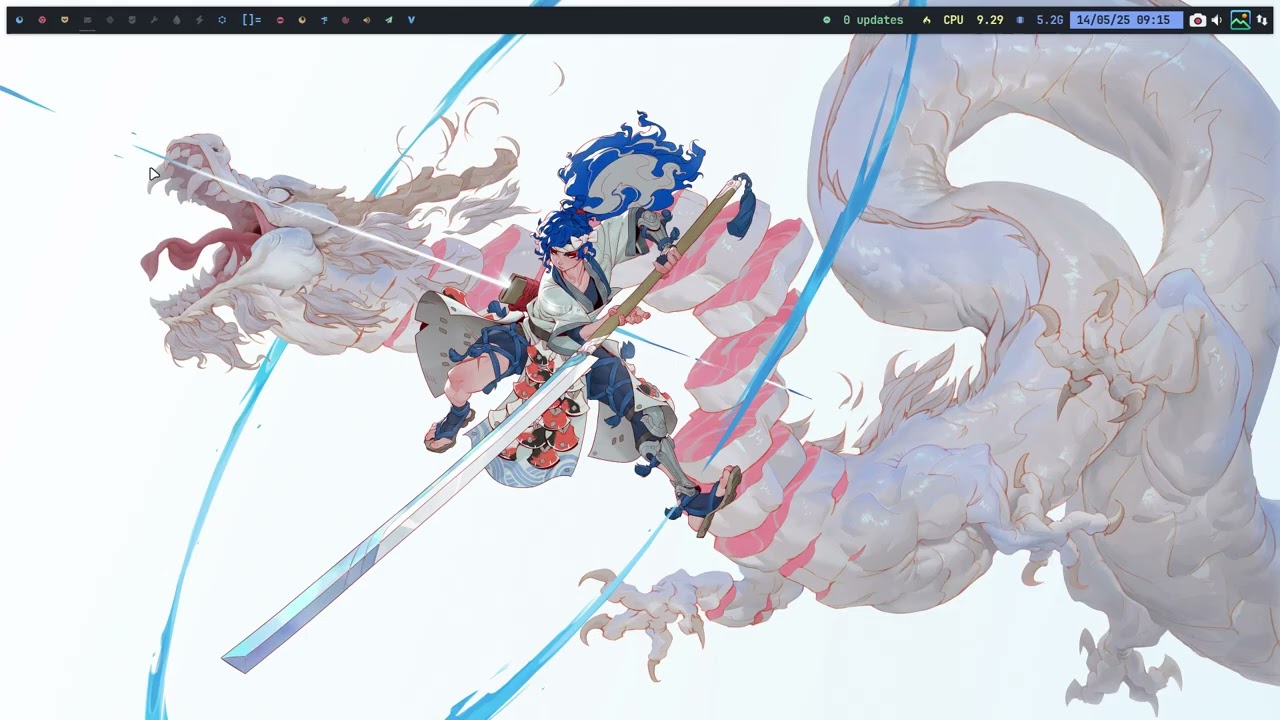Take a screenshot with the camera tray icon

click(1197, 20)
